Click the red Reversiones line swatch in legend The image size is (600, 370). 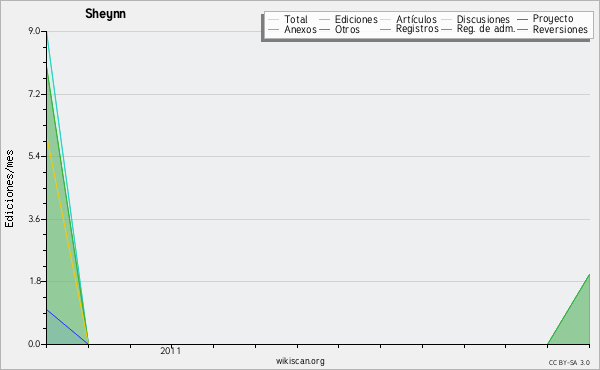pos(522,29)
